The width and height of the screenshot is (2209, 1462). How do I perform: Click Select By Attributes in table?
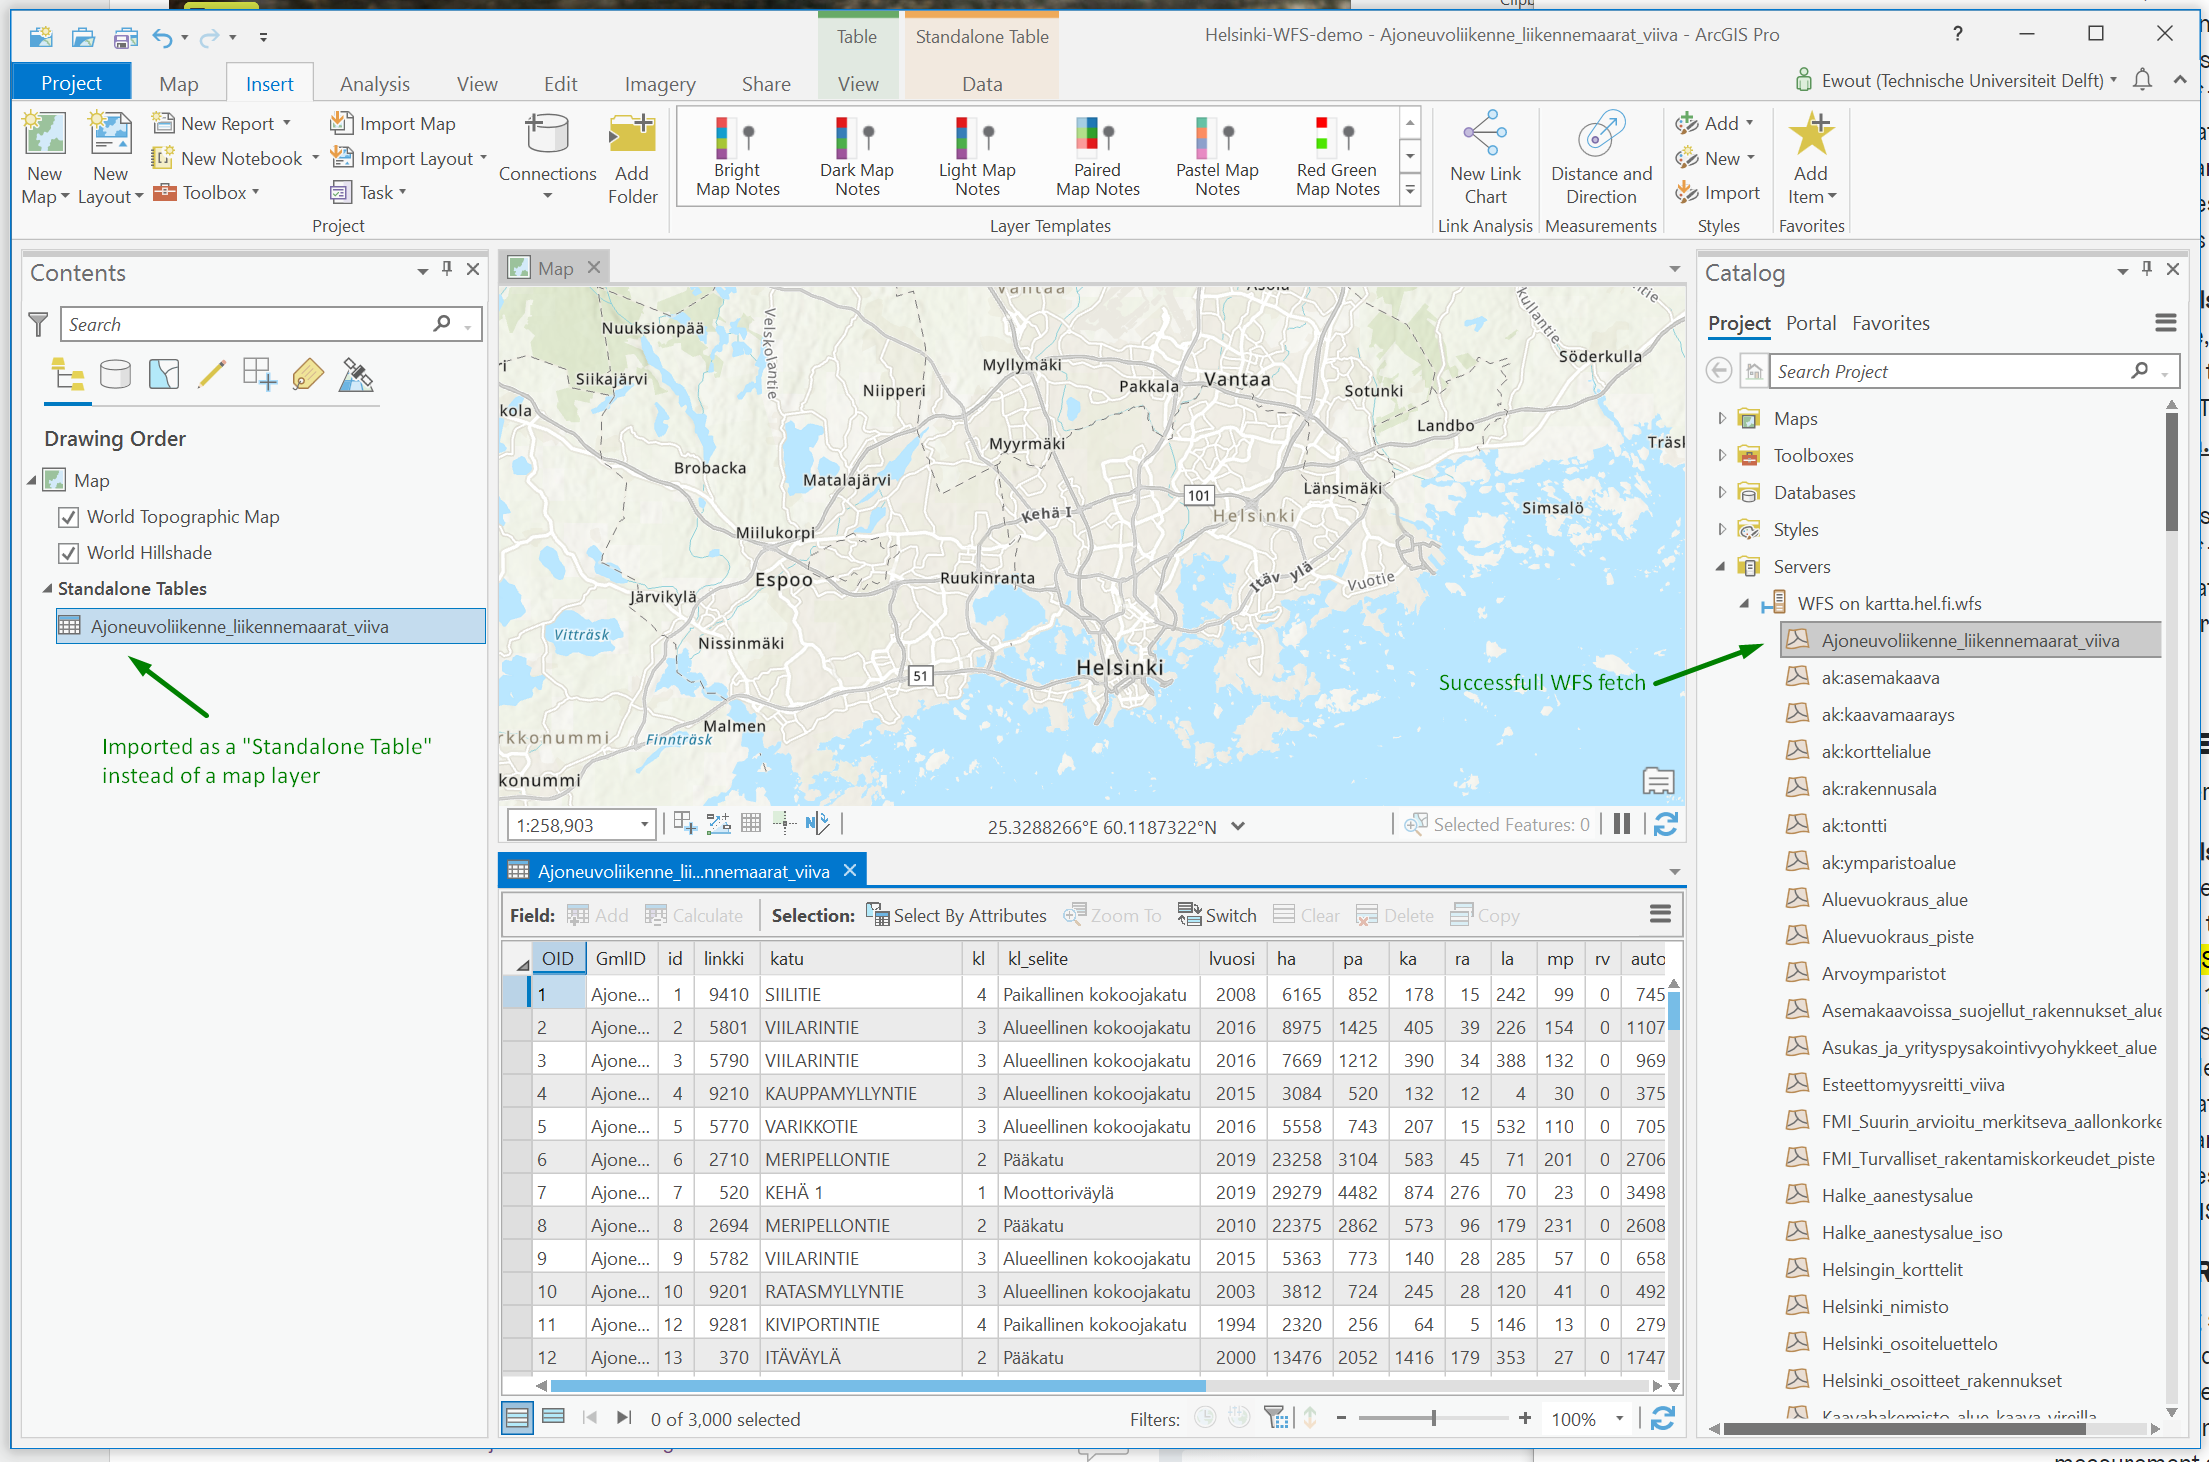956,915
